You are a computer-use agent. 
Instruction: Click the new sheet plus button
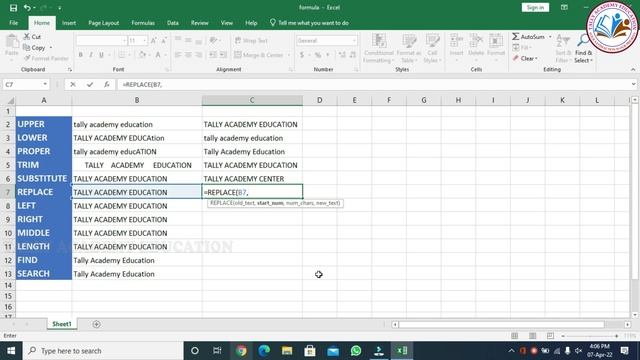[96, 324]
